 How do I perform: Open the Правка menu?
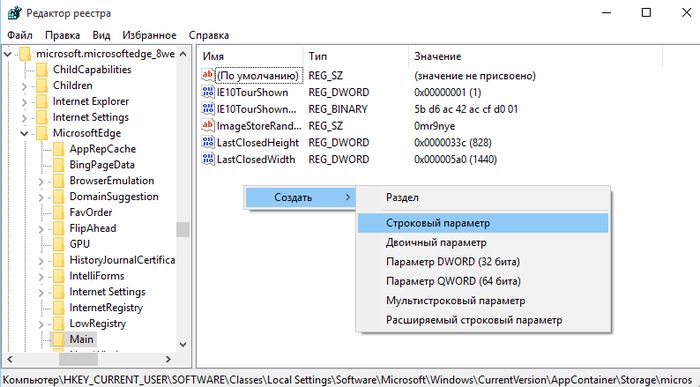[x=62, y=35]
